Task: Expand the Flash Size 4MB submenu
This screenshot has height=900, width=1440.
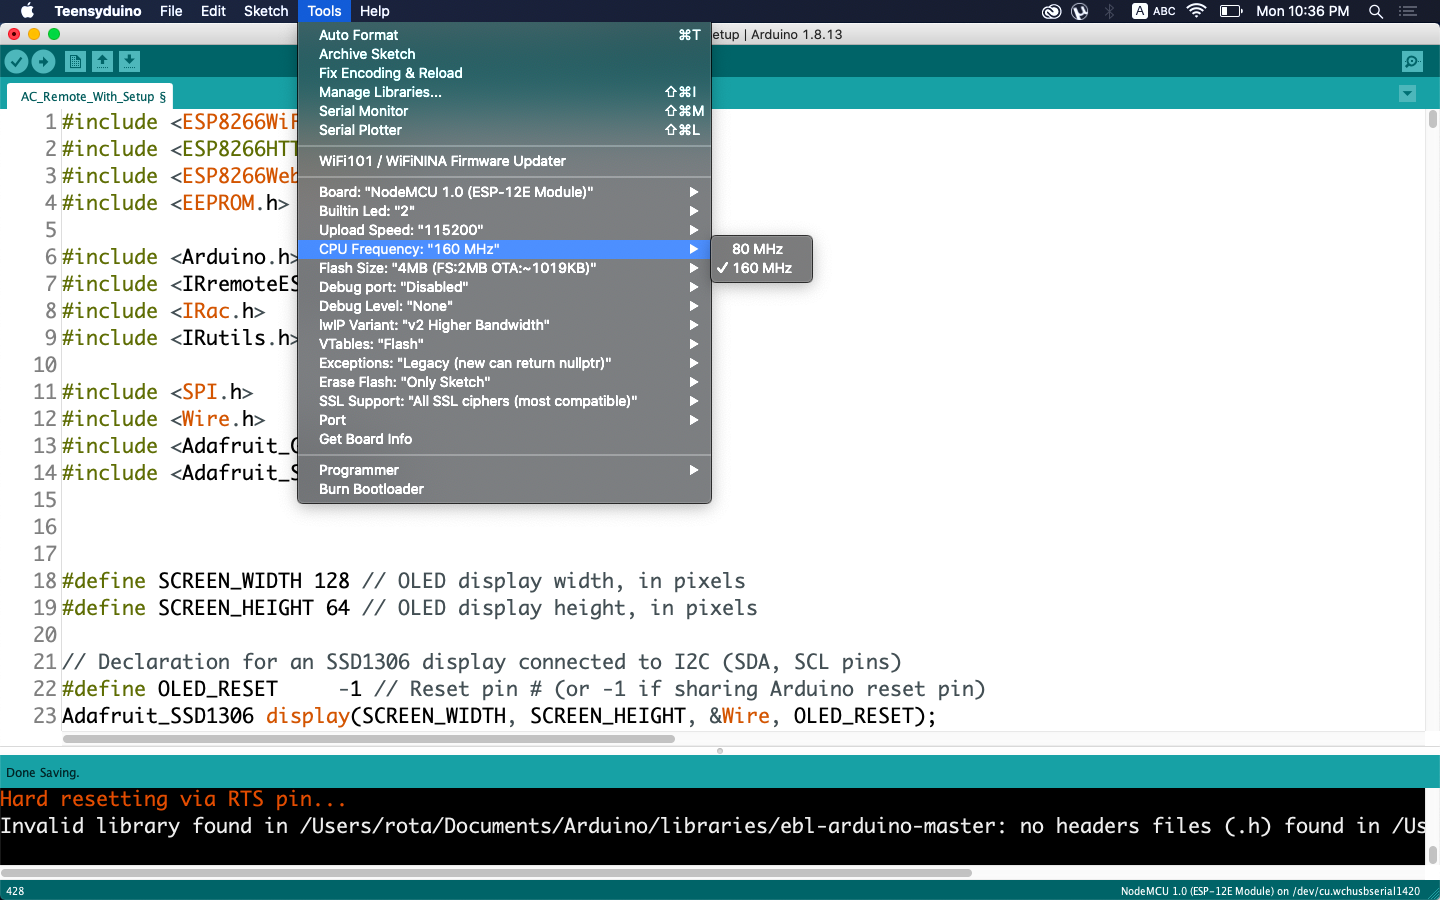Action: tap(504, 268)
